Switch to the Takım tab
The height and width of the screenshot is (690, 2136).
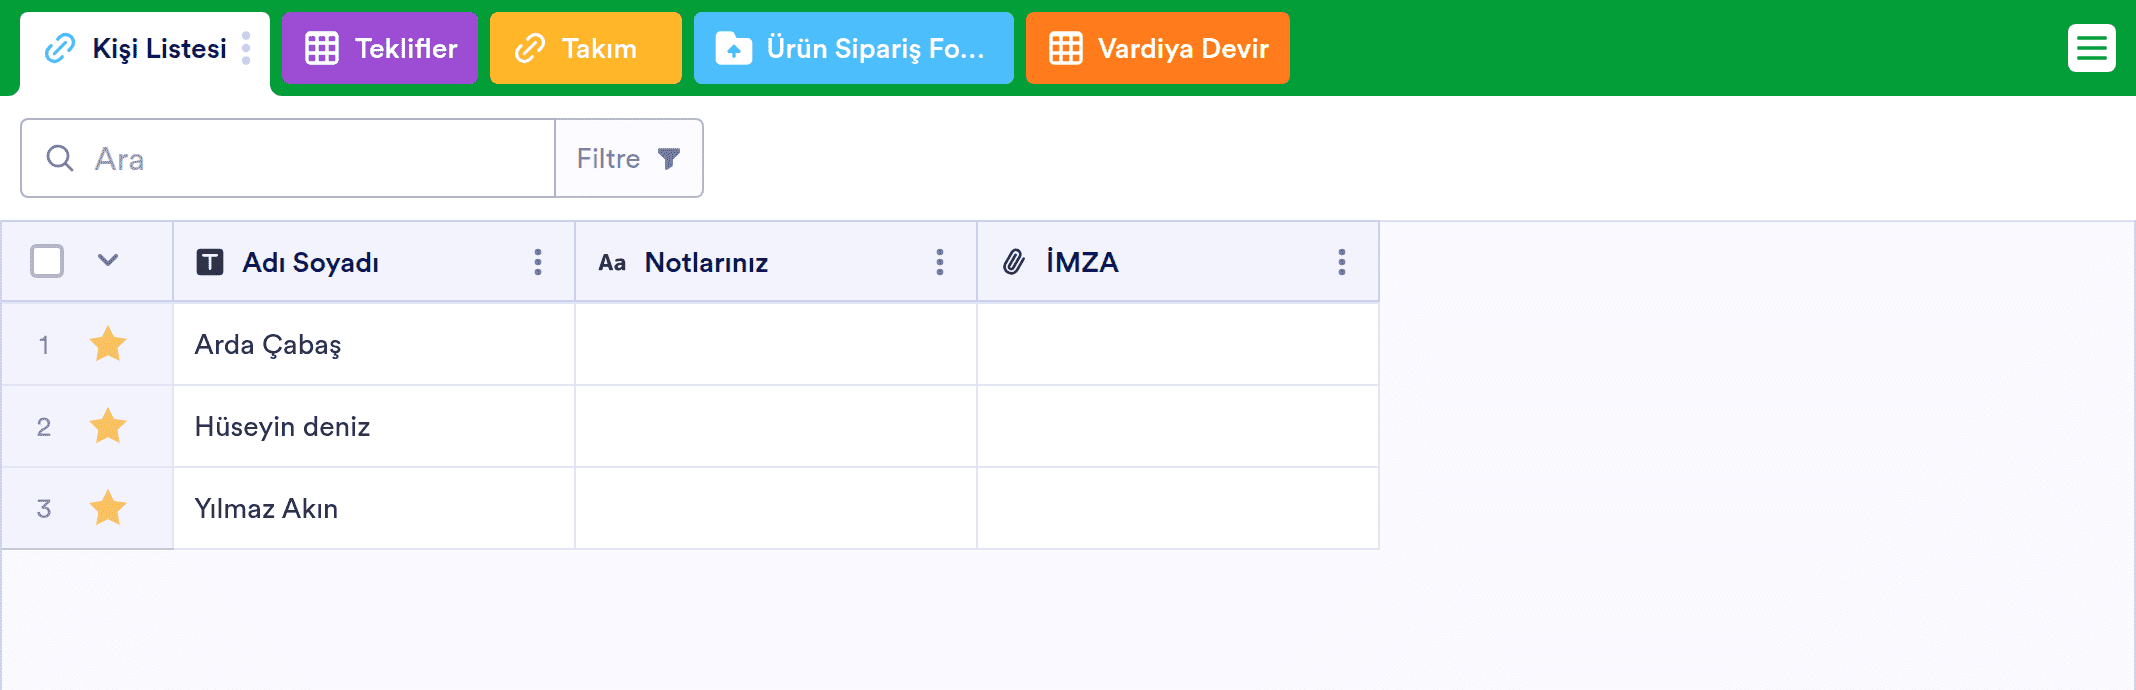[586, 48]
